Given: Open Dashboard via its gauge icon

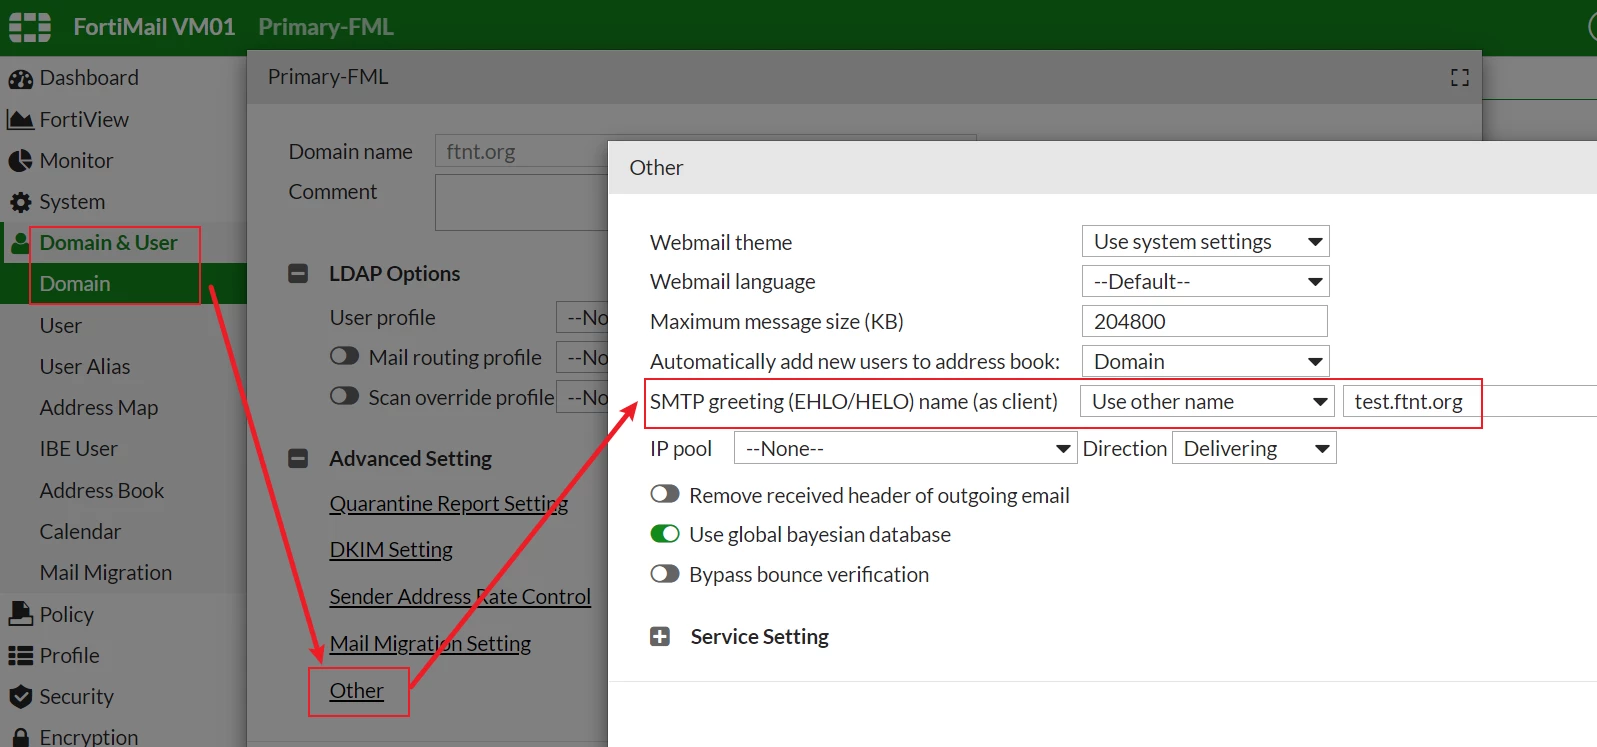Looking at the screenshot, I should point(20,79).
